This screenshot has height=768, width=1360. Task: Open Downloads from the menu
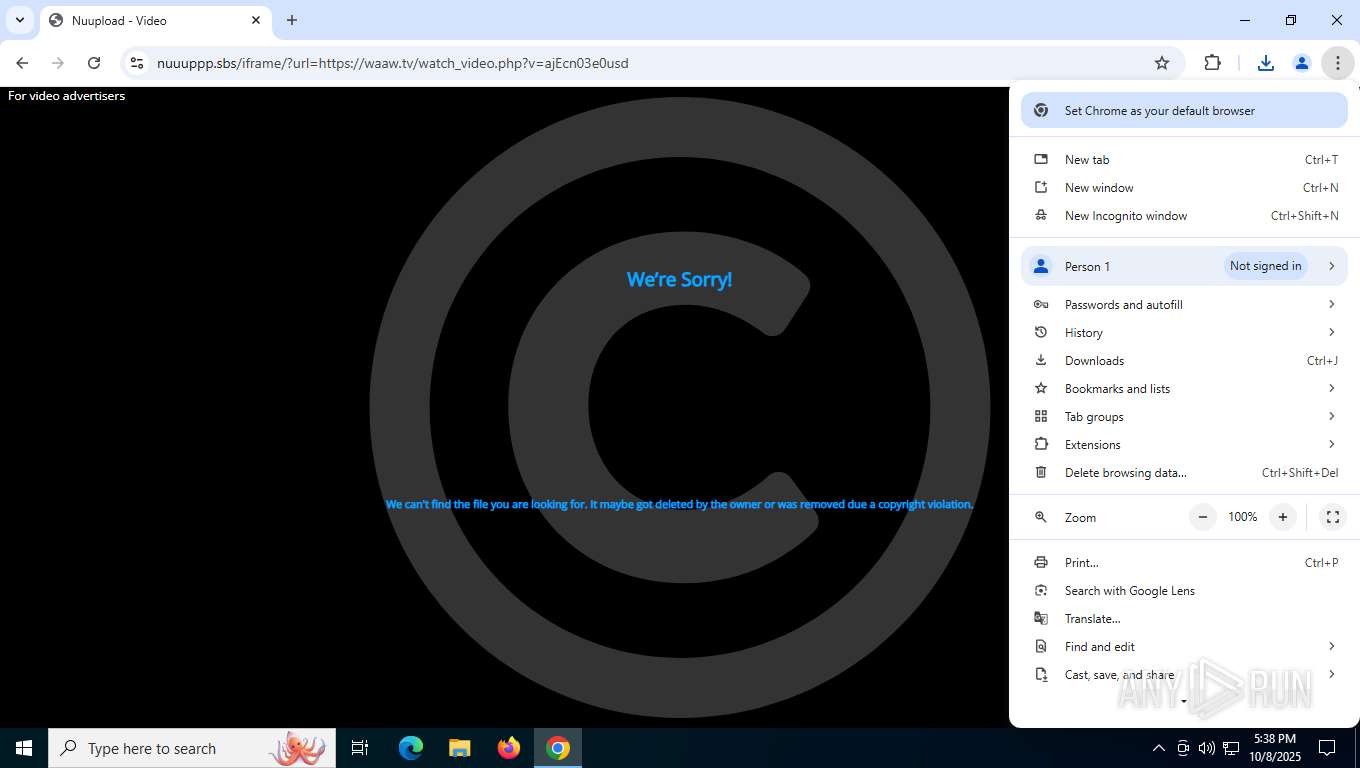(x=1184, y=361)
